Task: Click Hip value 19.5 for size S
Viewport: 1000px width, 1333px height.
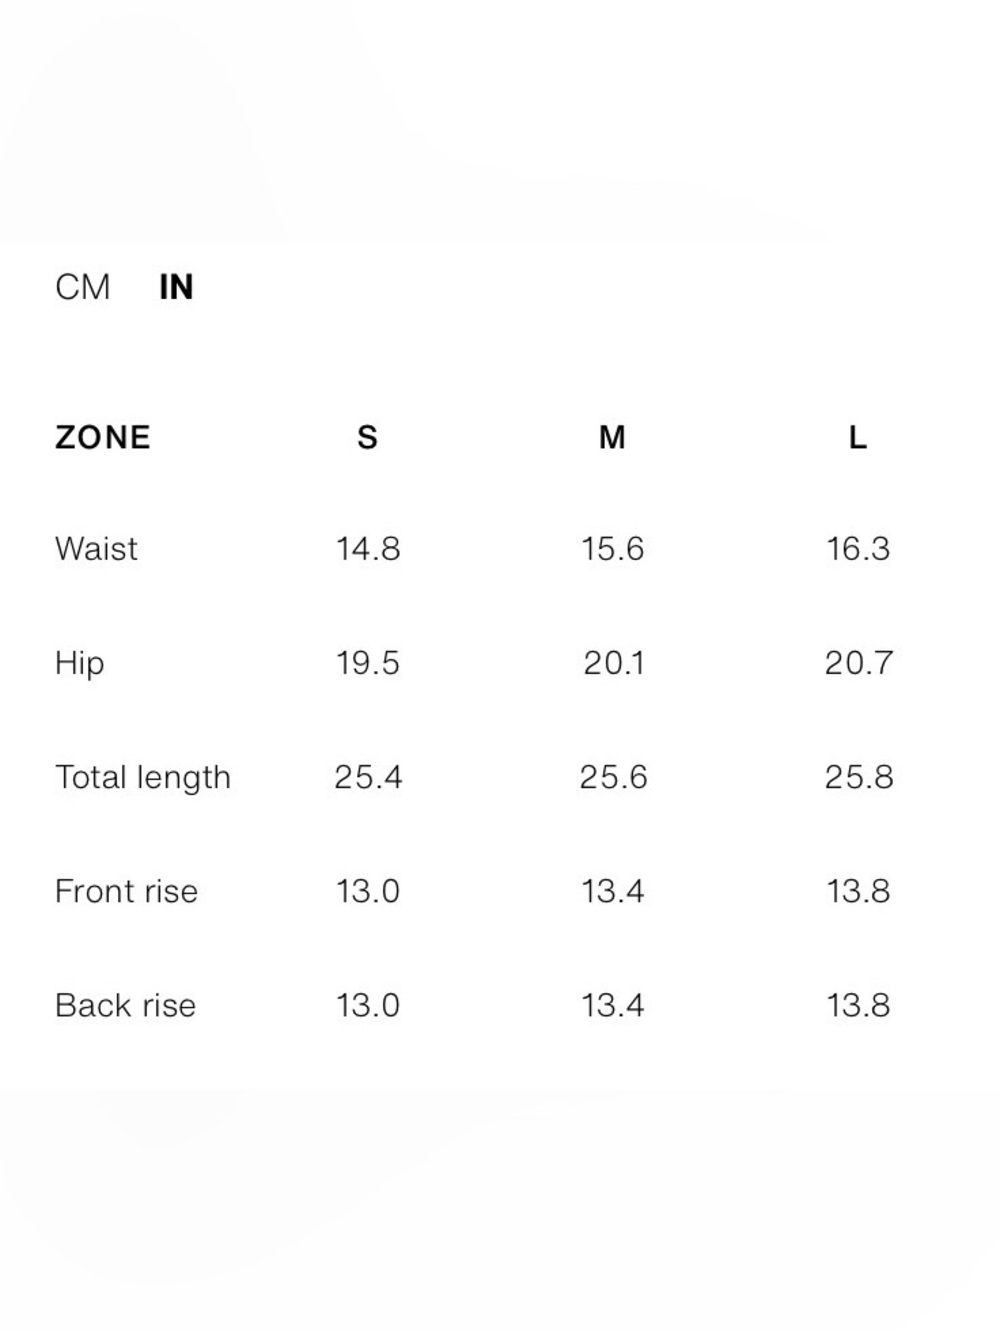Action: (368, 663)
